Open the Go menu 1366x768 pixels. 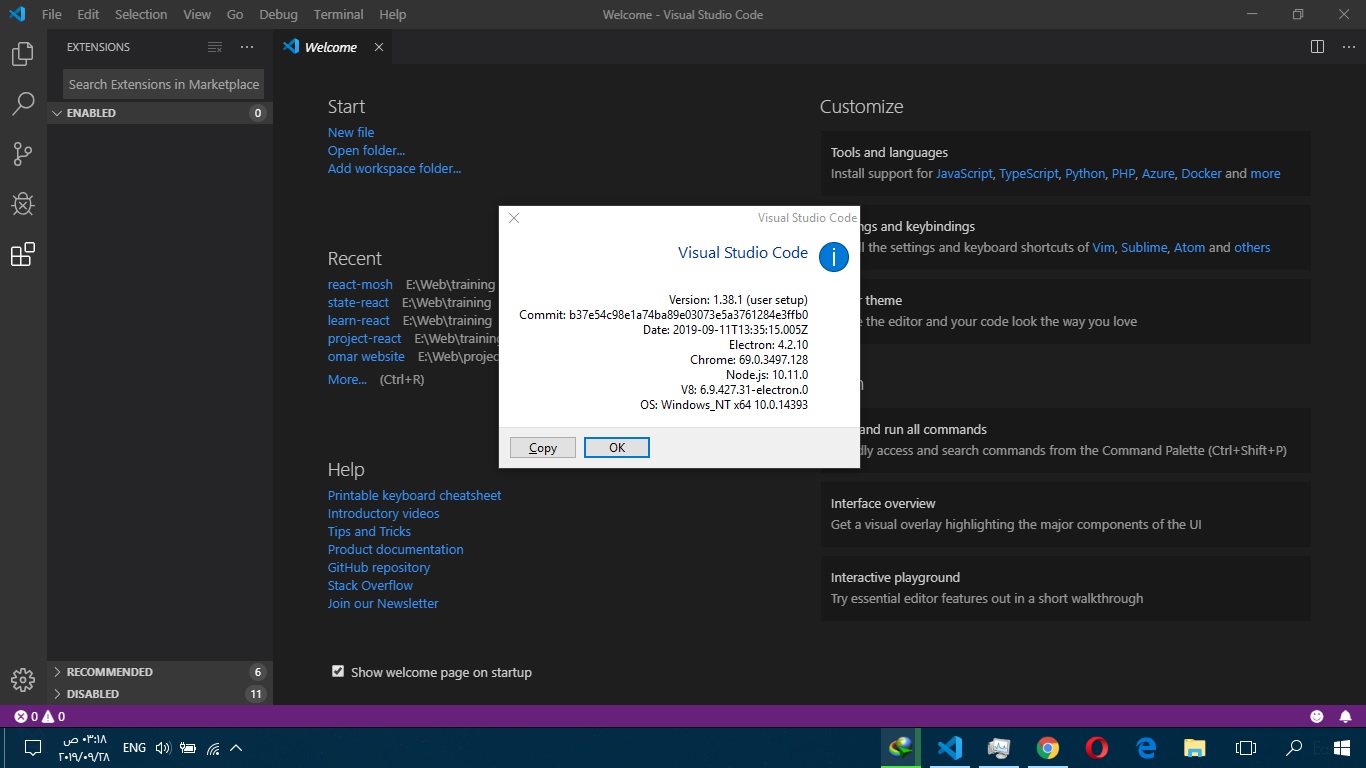pos(235,14)
